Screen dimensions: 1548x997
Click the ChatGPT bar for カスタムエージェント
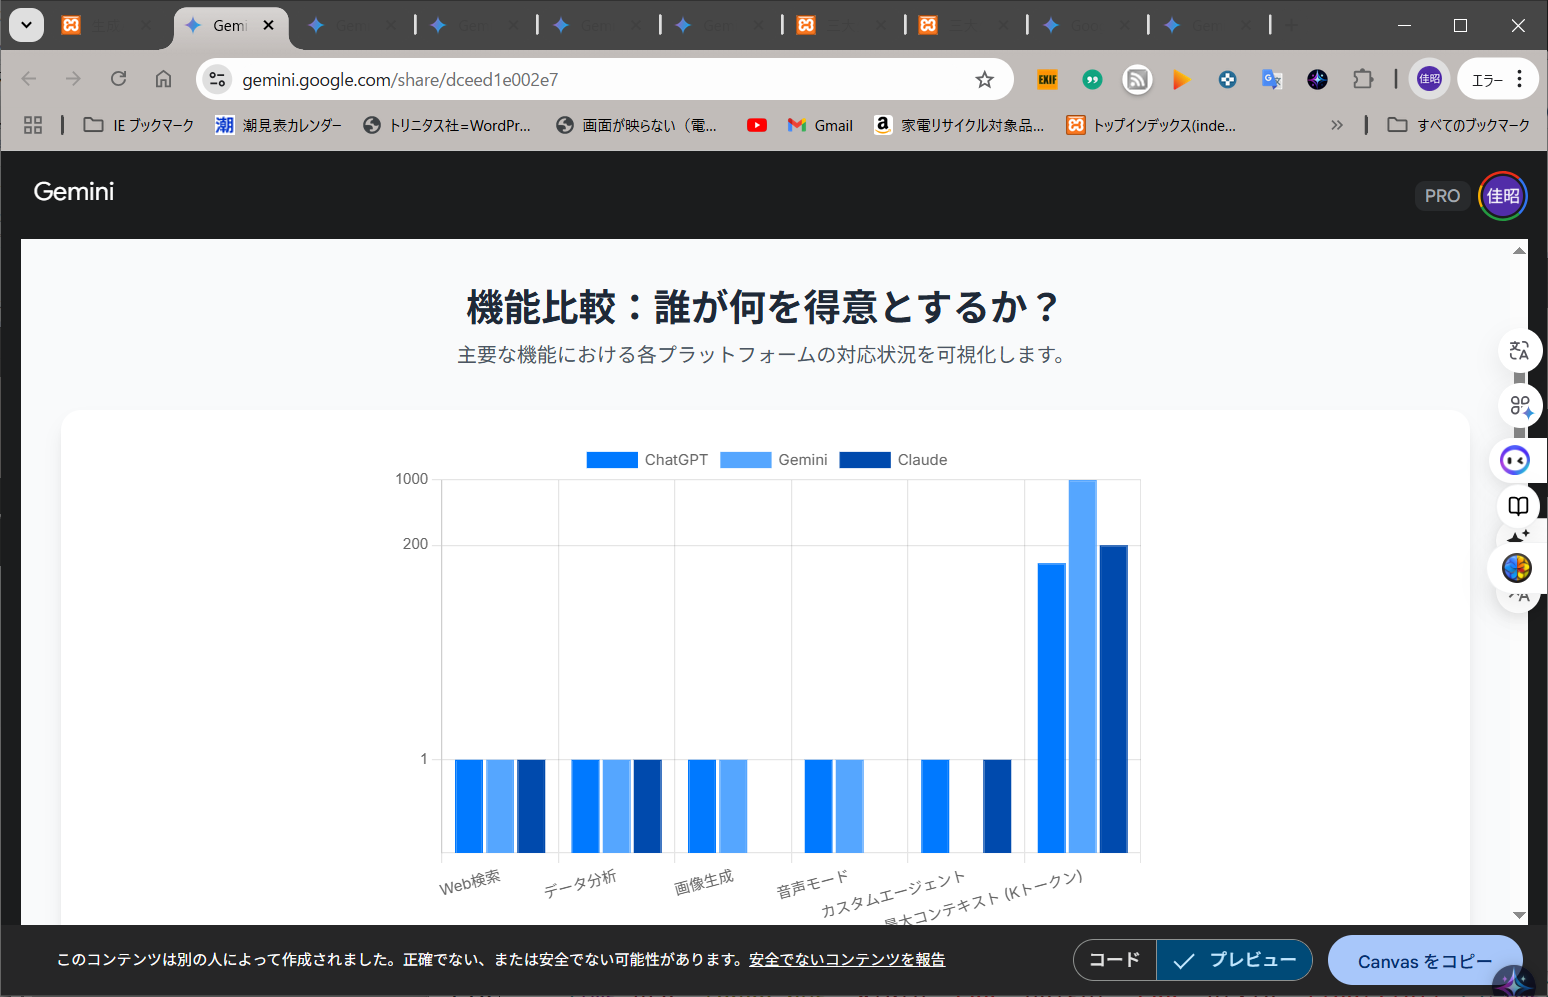[x=935, y=806]
